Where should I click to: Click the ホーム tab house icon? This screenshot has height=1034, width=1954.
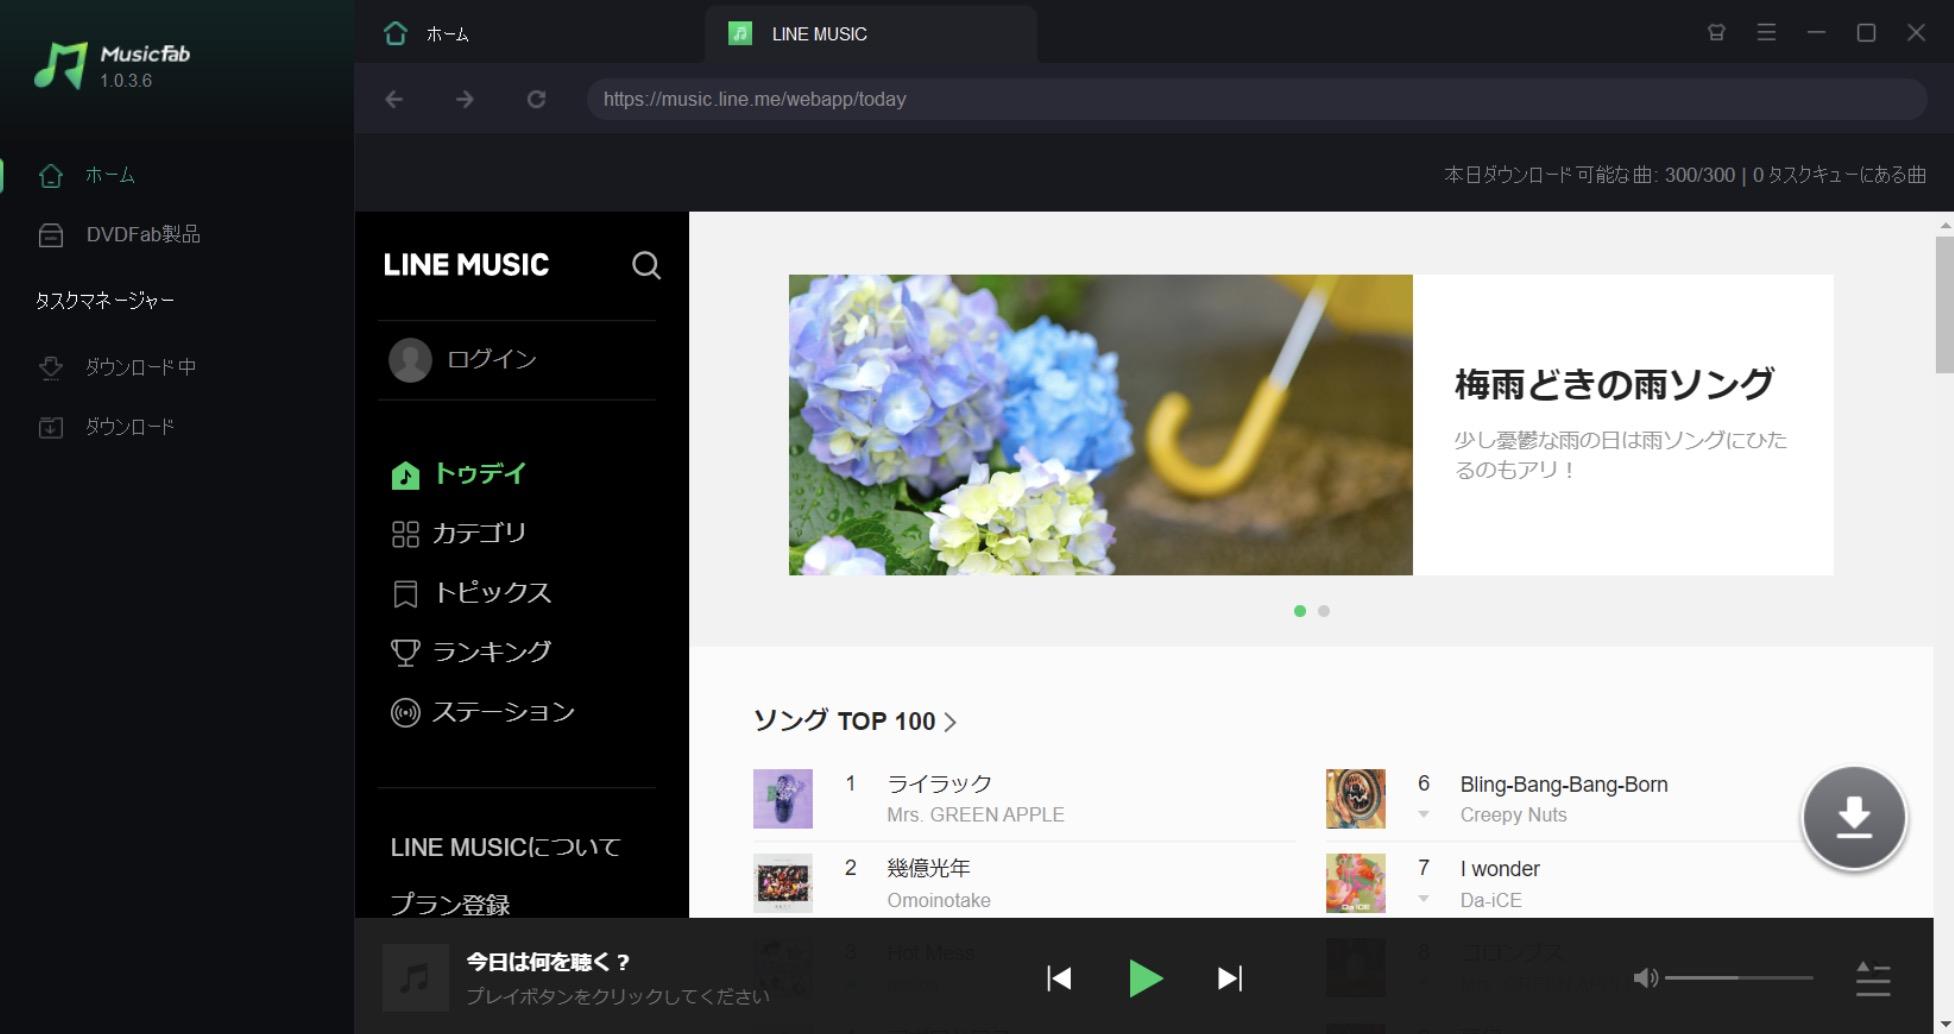coord(395,34)
